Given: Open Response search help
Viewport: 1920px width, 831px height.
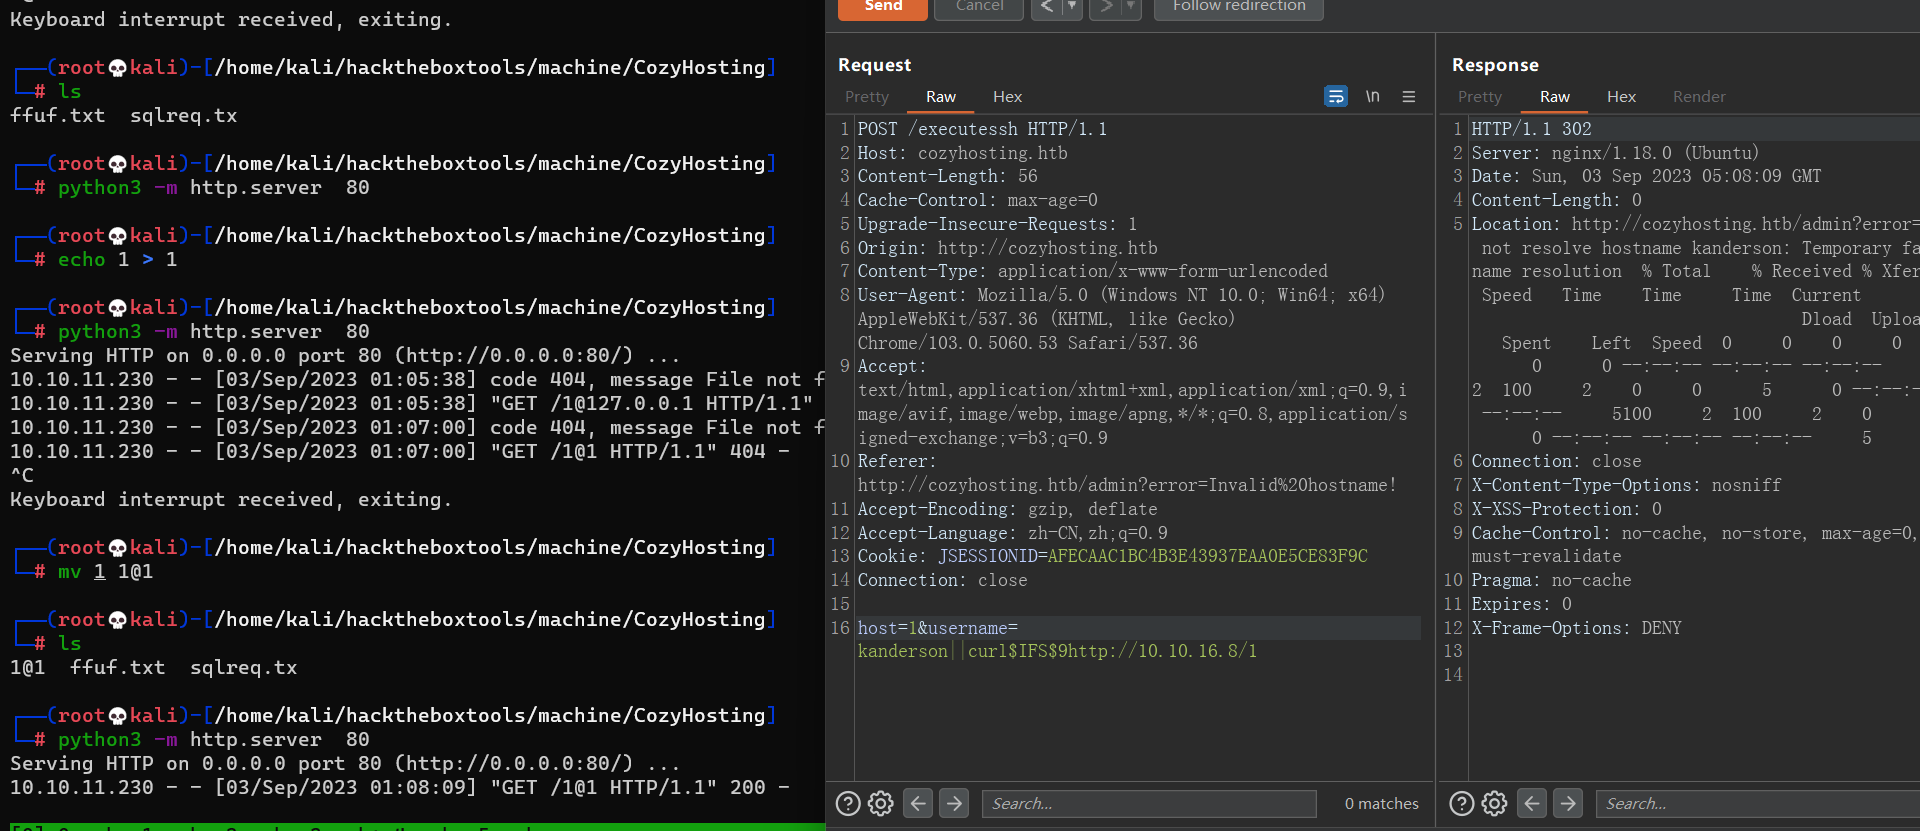Looking at the screenshot, I should tap(1462, 803).
